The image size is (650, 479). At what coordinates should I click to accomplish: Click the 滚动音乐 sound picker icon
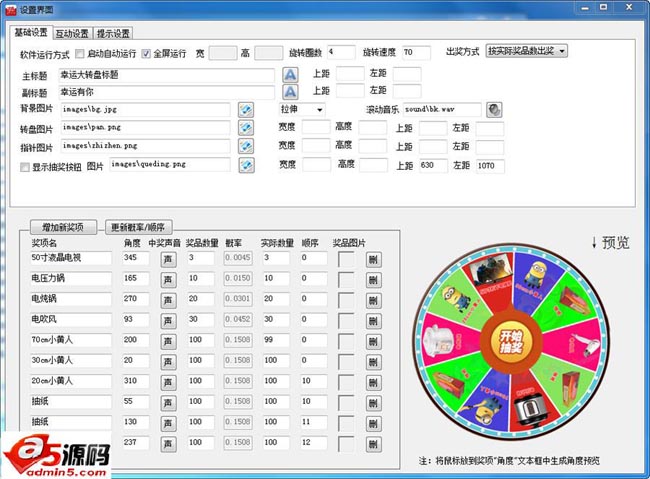[494, 110]
